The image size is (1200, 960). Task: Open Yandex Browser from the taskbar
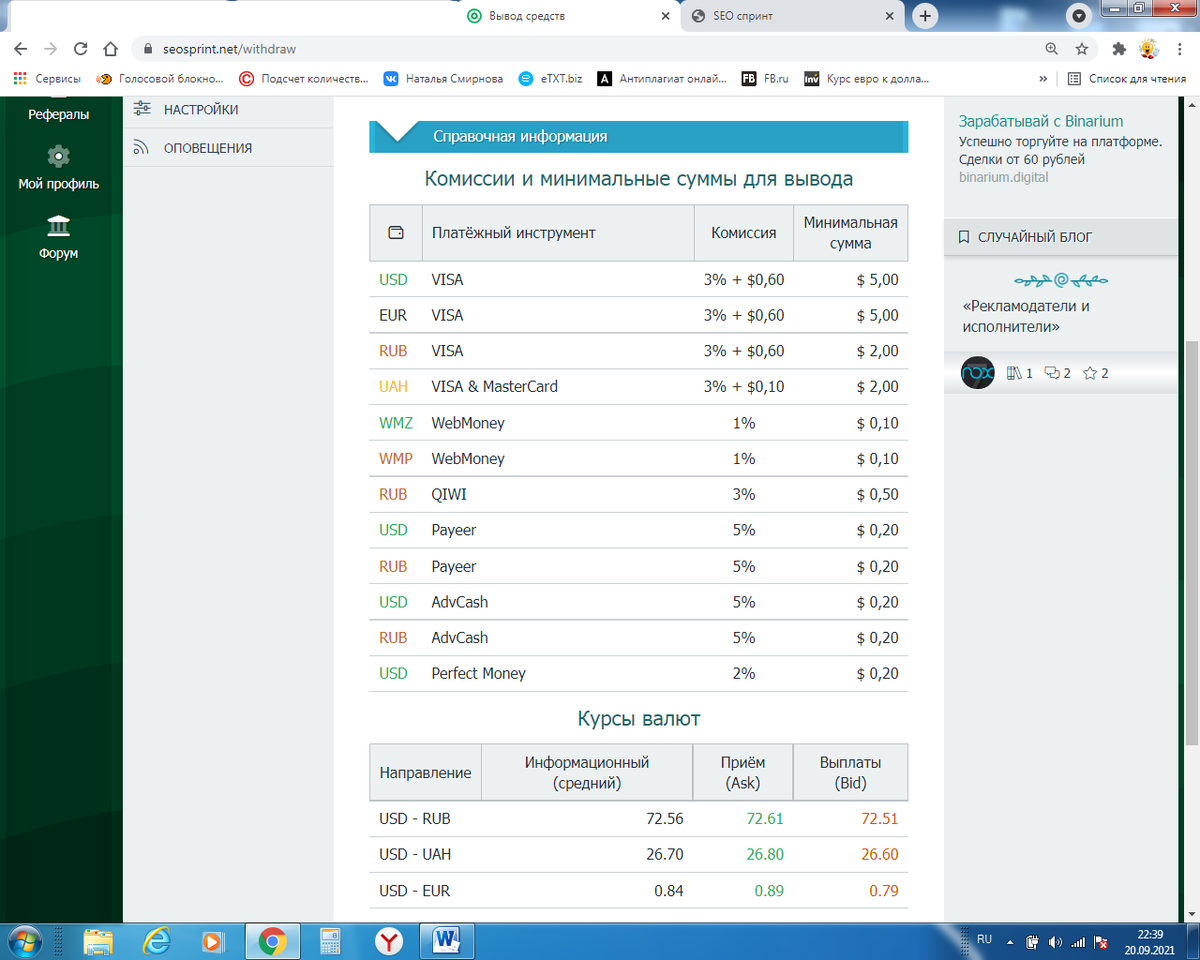[x=388, y=941]
